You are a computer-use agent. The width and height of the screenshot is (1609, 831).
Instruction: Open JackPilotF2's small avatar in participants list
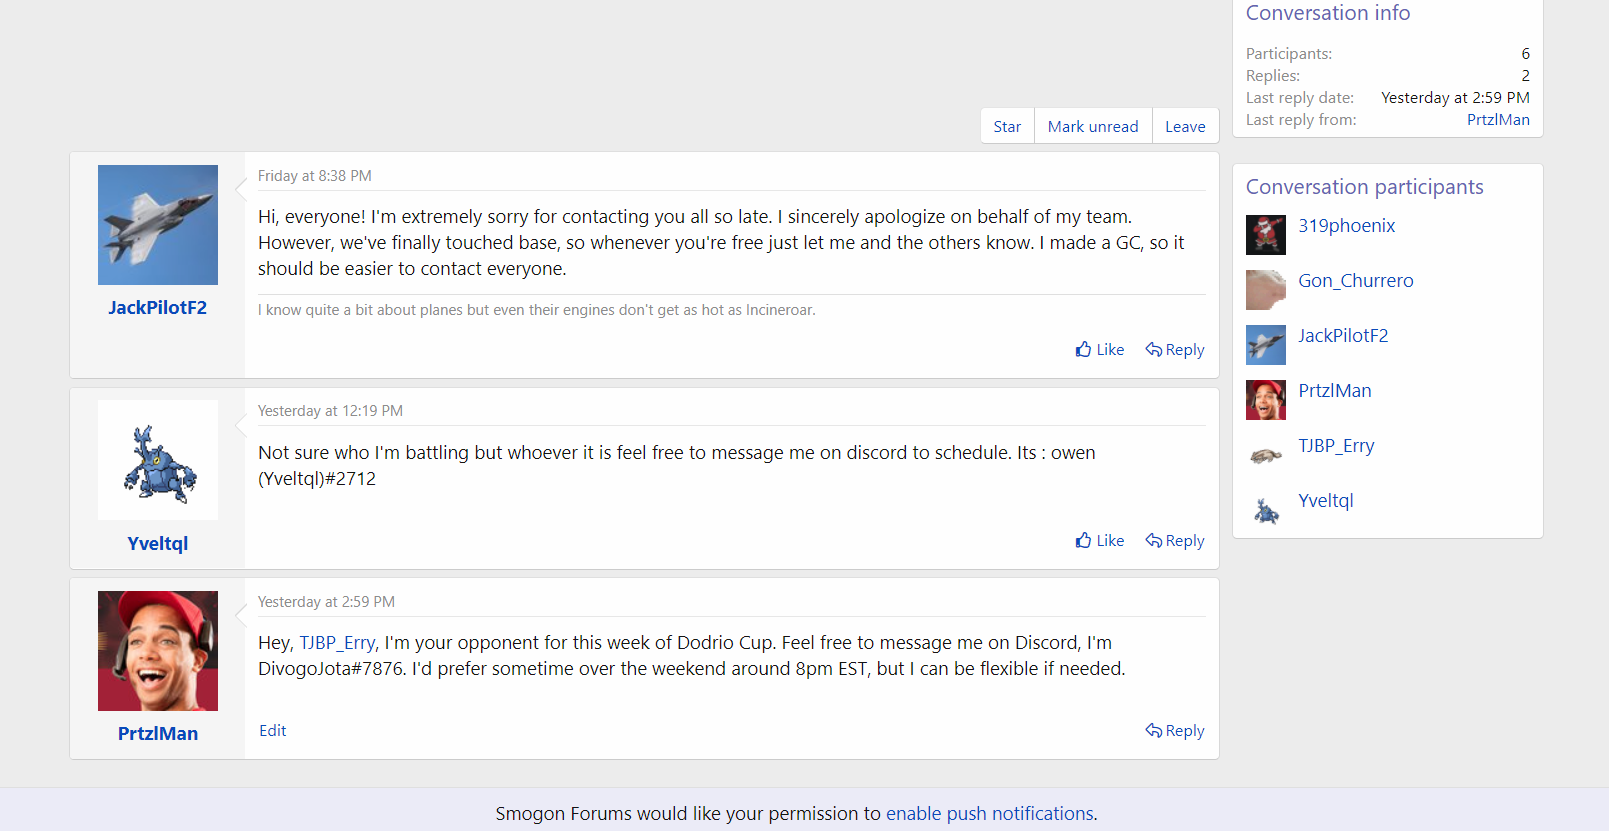point(1265,345)
